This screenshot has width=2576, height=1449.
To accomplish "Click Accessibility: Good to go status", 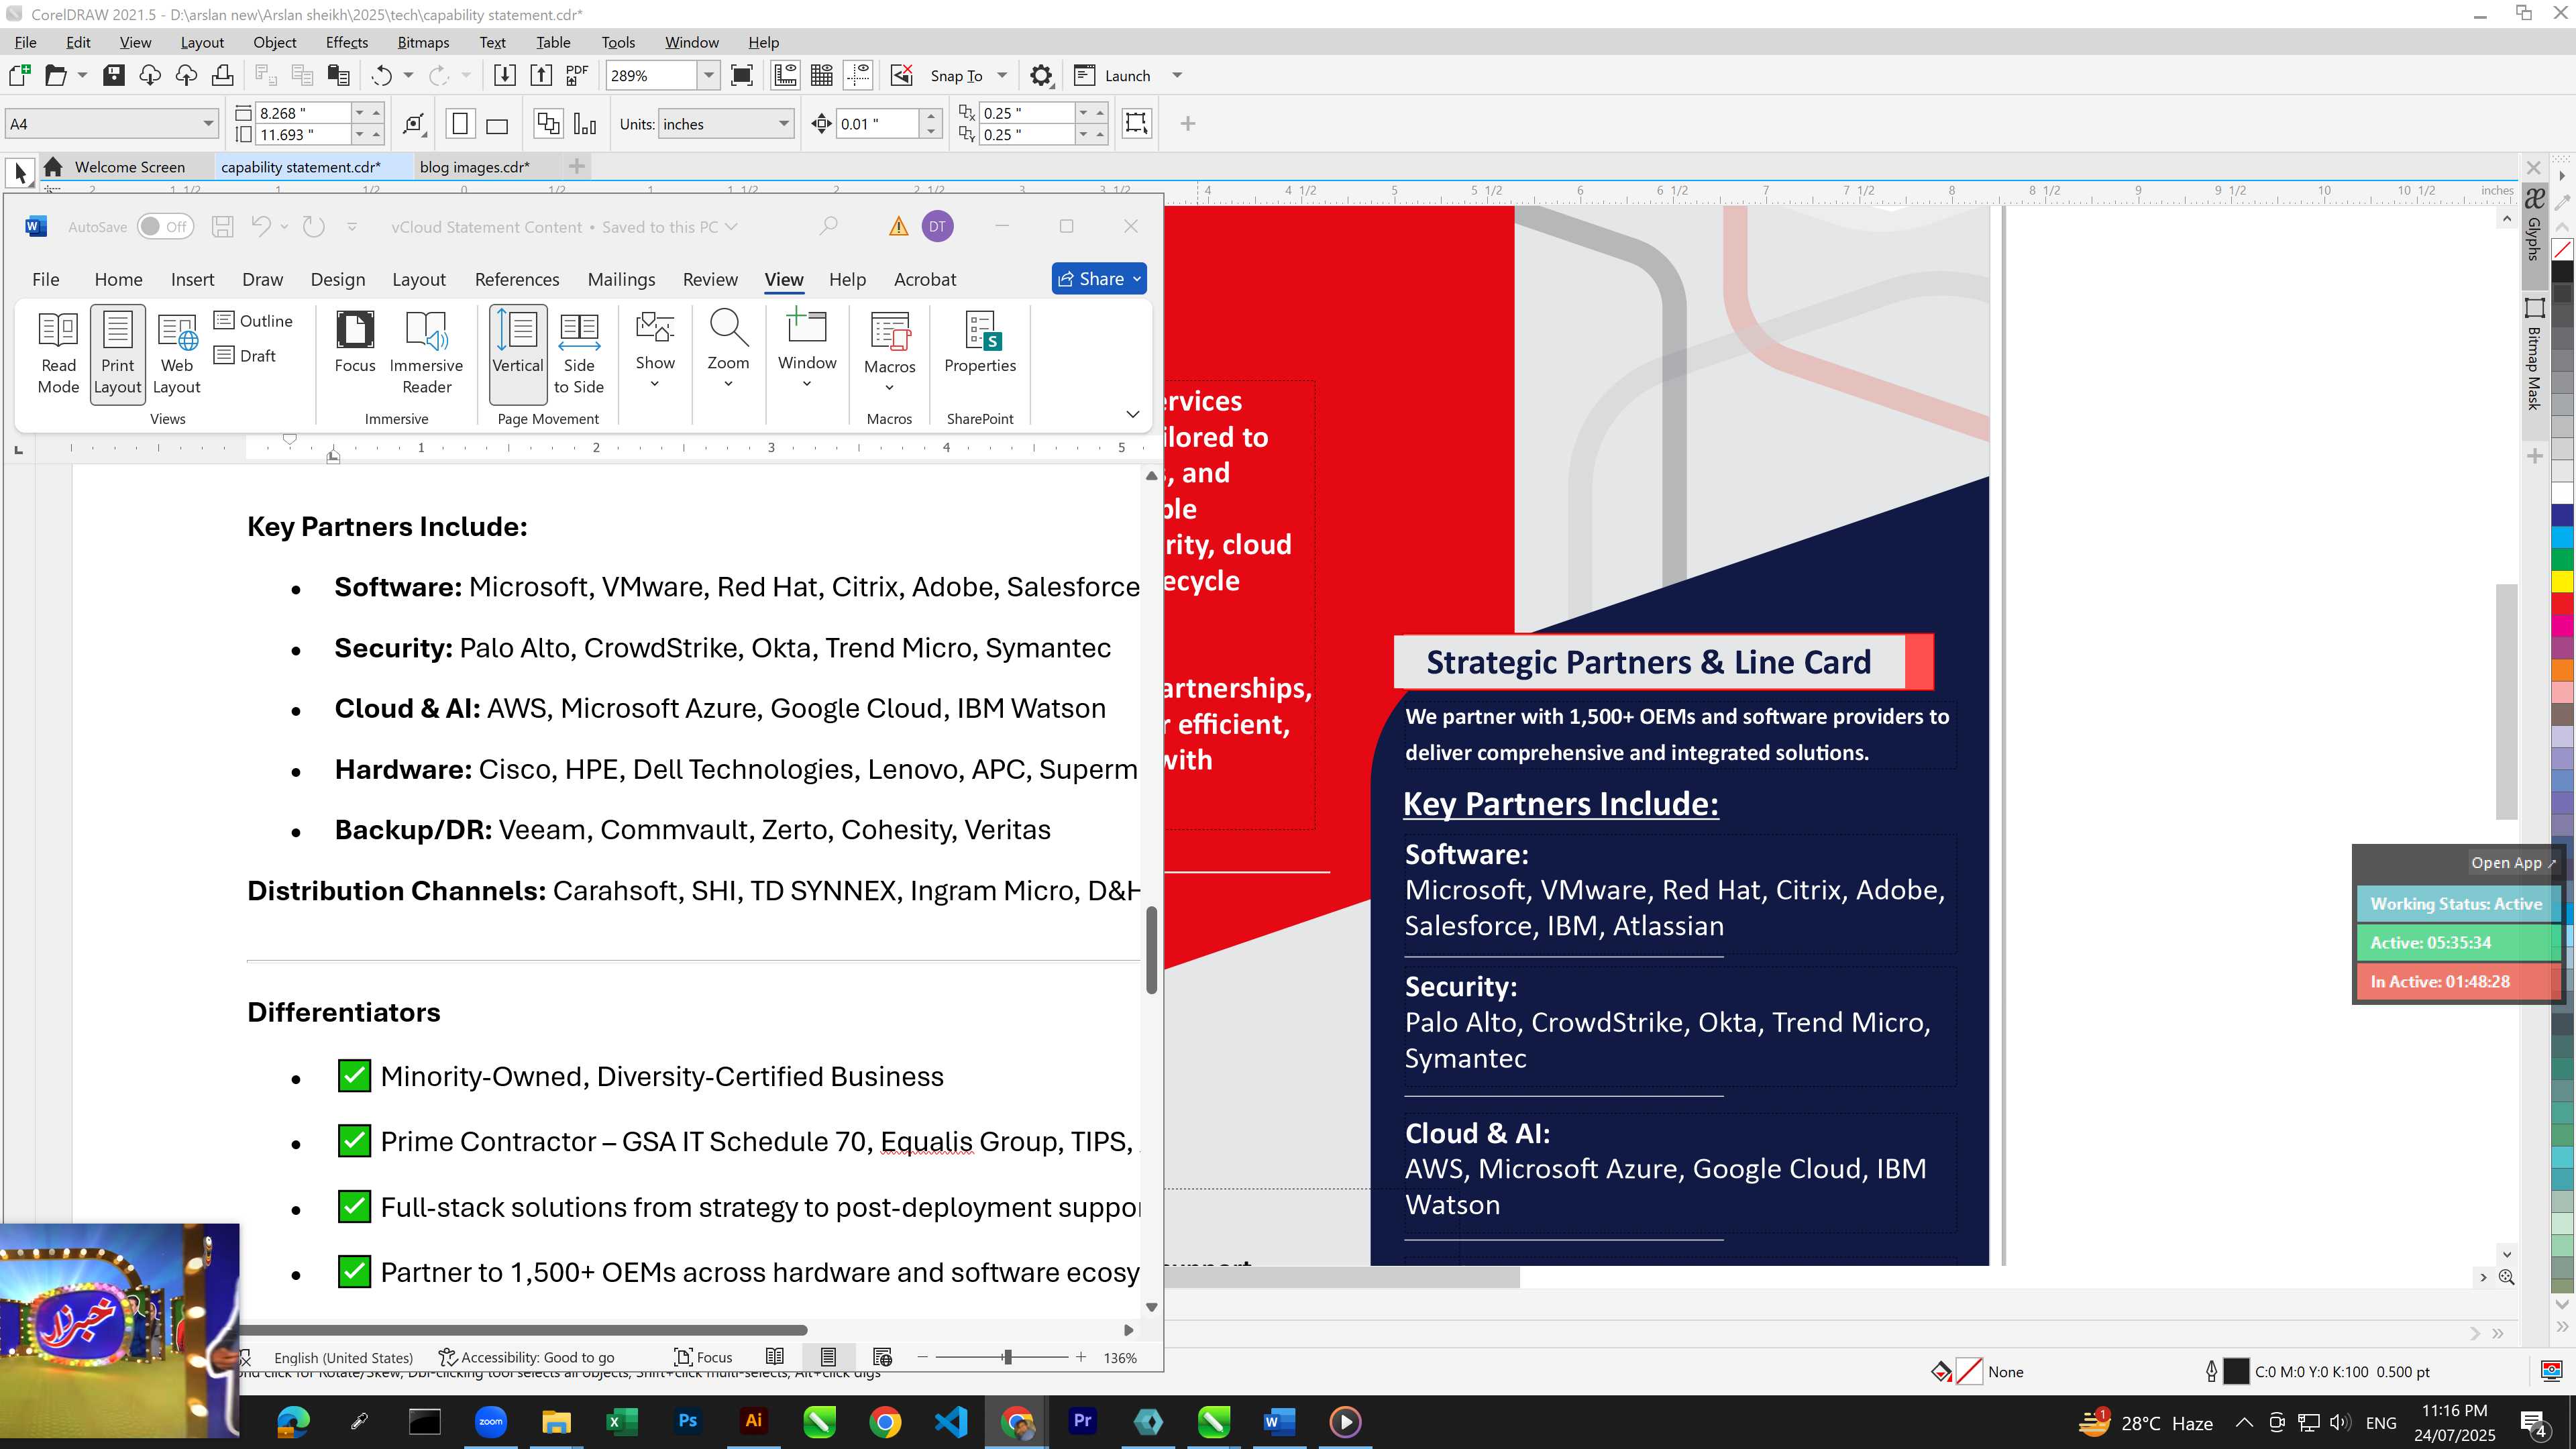I will click(527, 1357).
